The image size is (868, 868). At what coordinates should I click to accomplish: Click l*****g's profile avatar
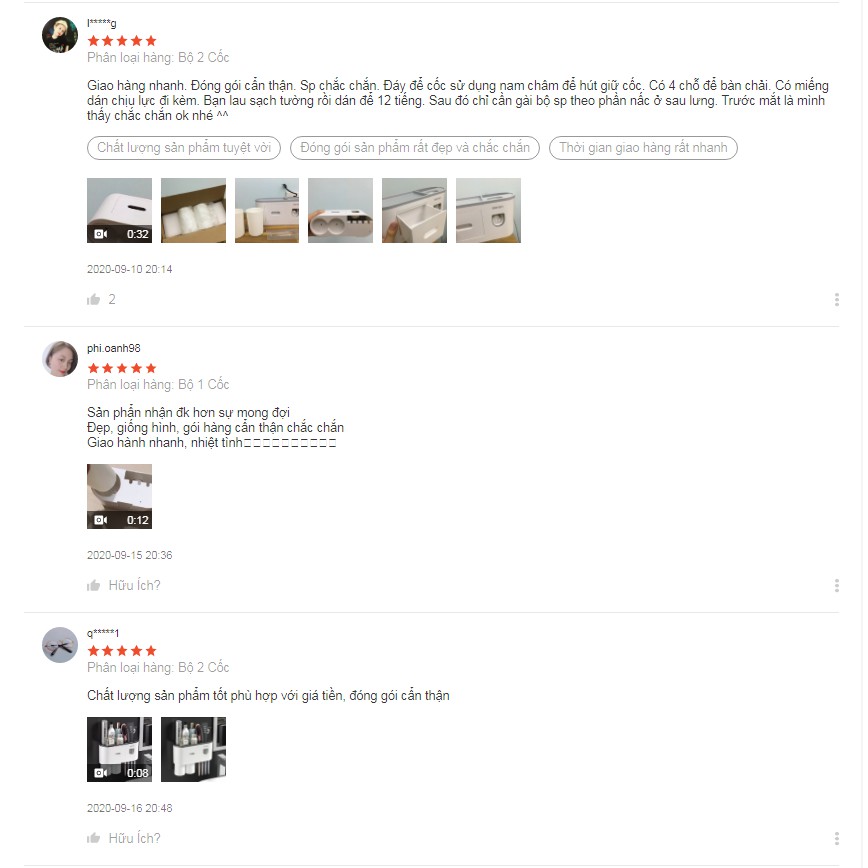60,35
